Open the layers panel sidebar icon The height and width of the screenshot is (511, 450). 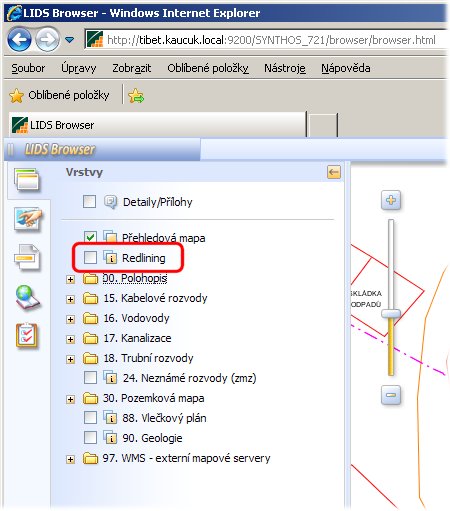point(27,180)
